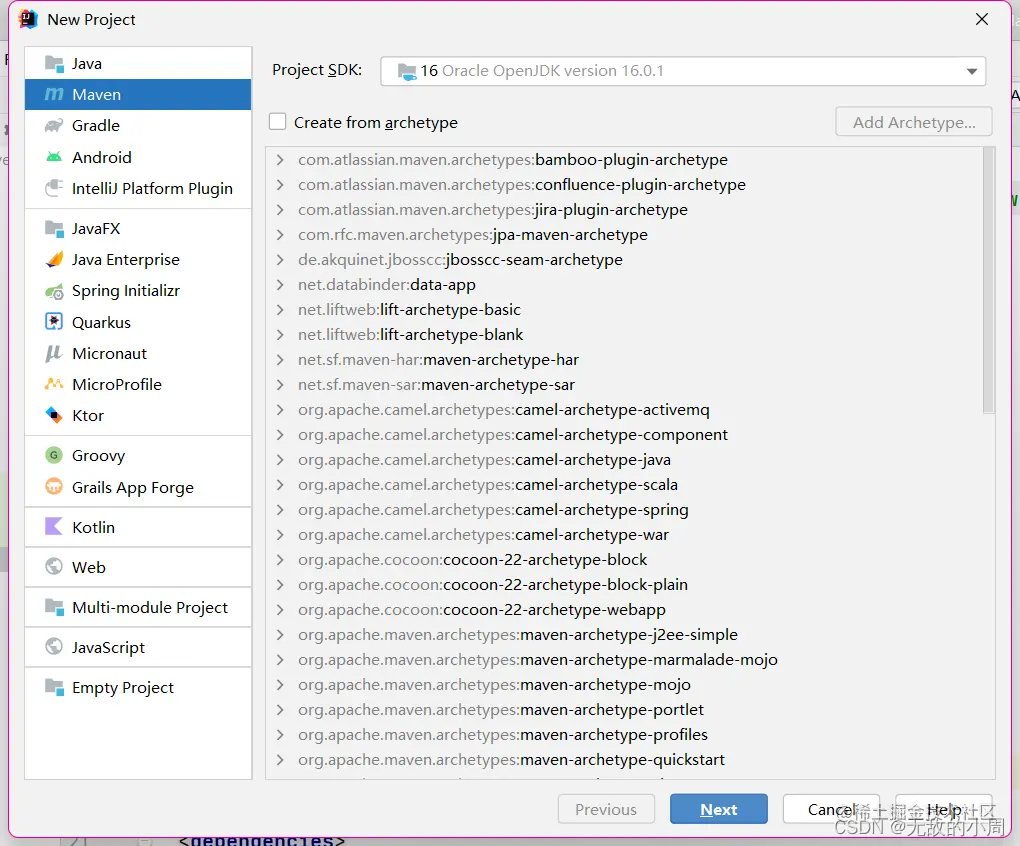Expand bamboo-plugin-archetype tree node
The height and width of the screenshot is (846, 1020).
(280, 159)
